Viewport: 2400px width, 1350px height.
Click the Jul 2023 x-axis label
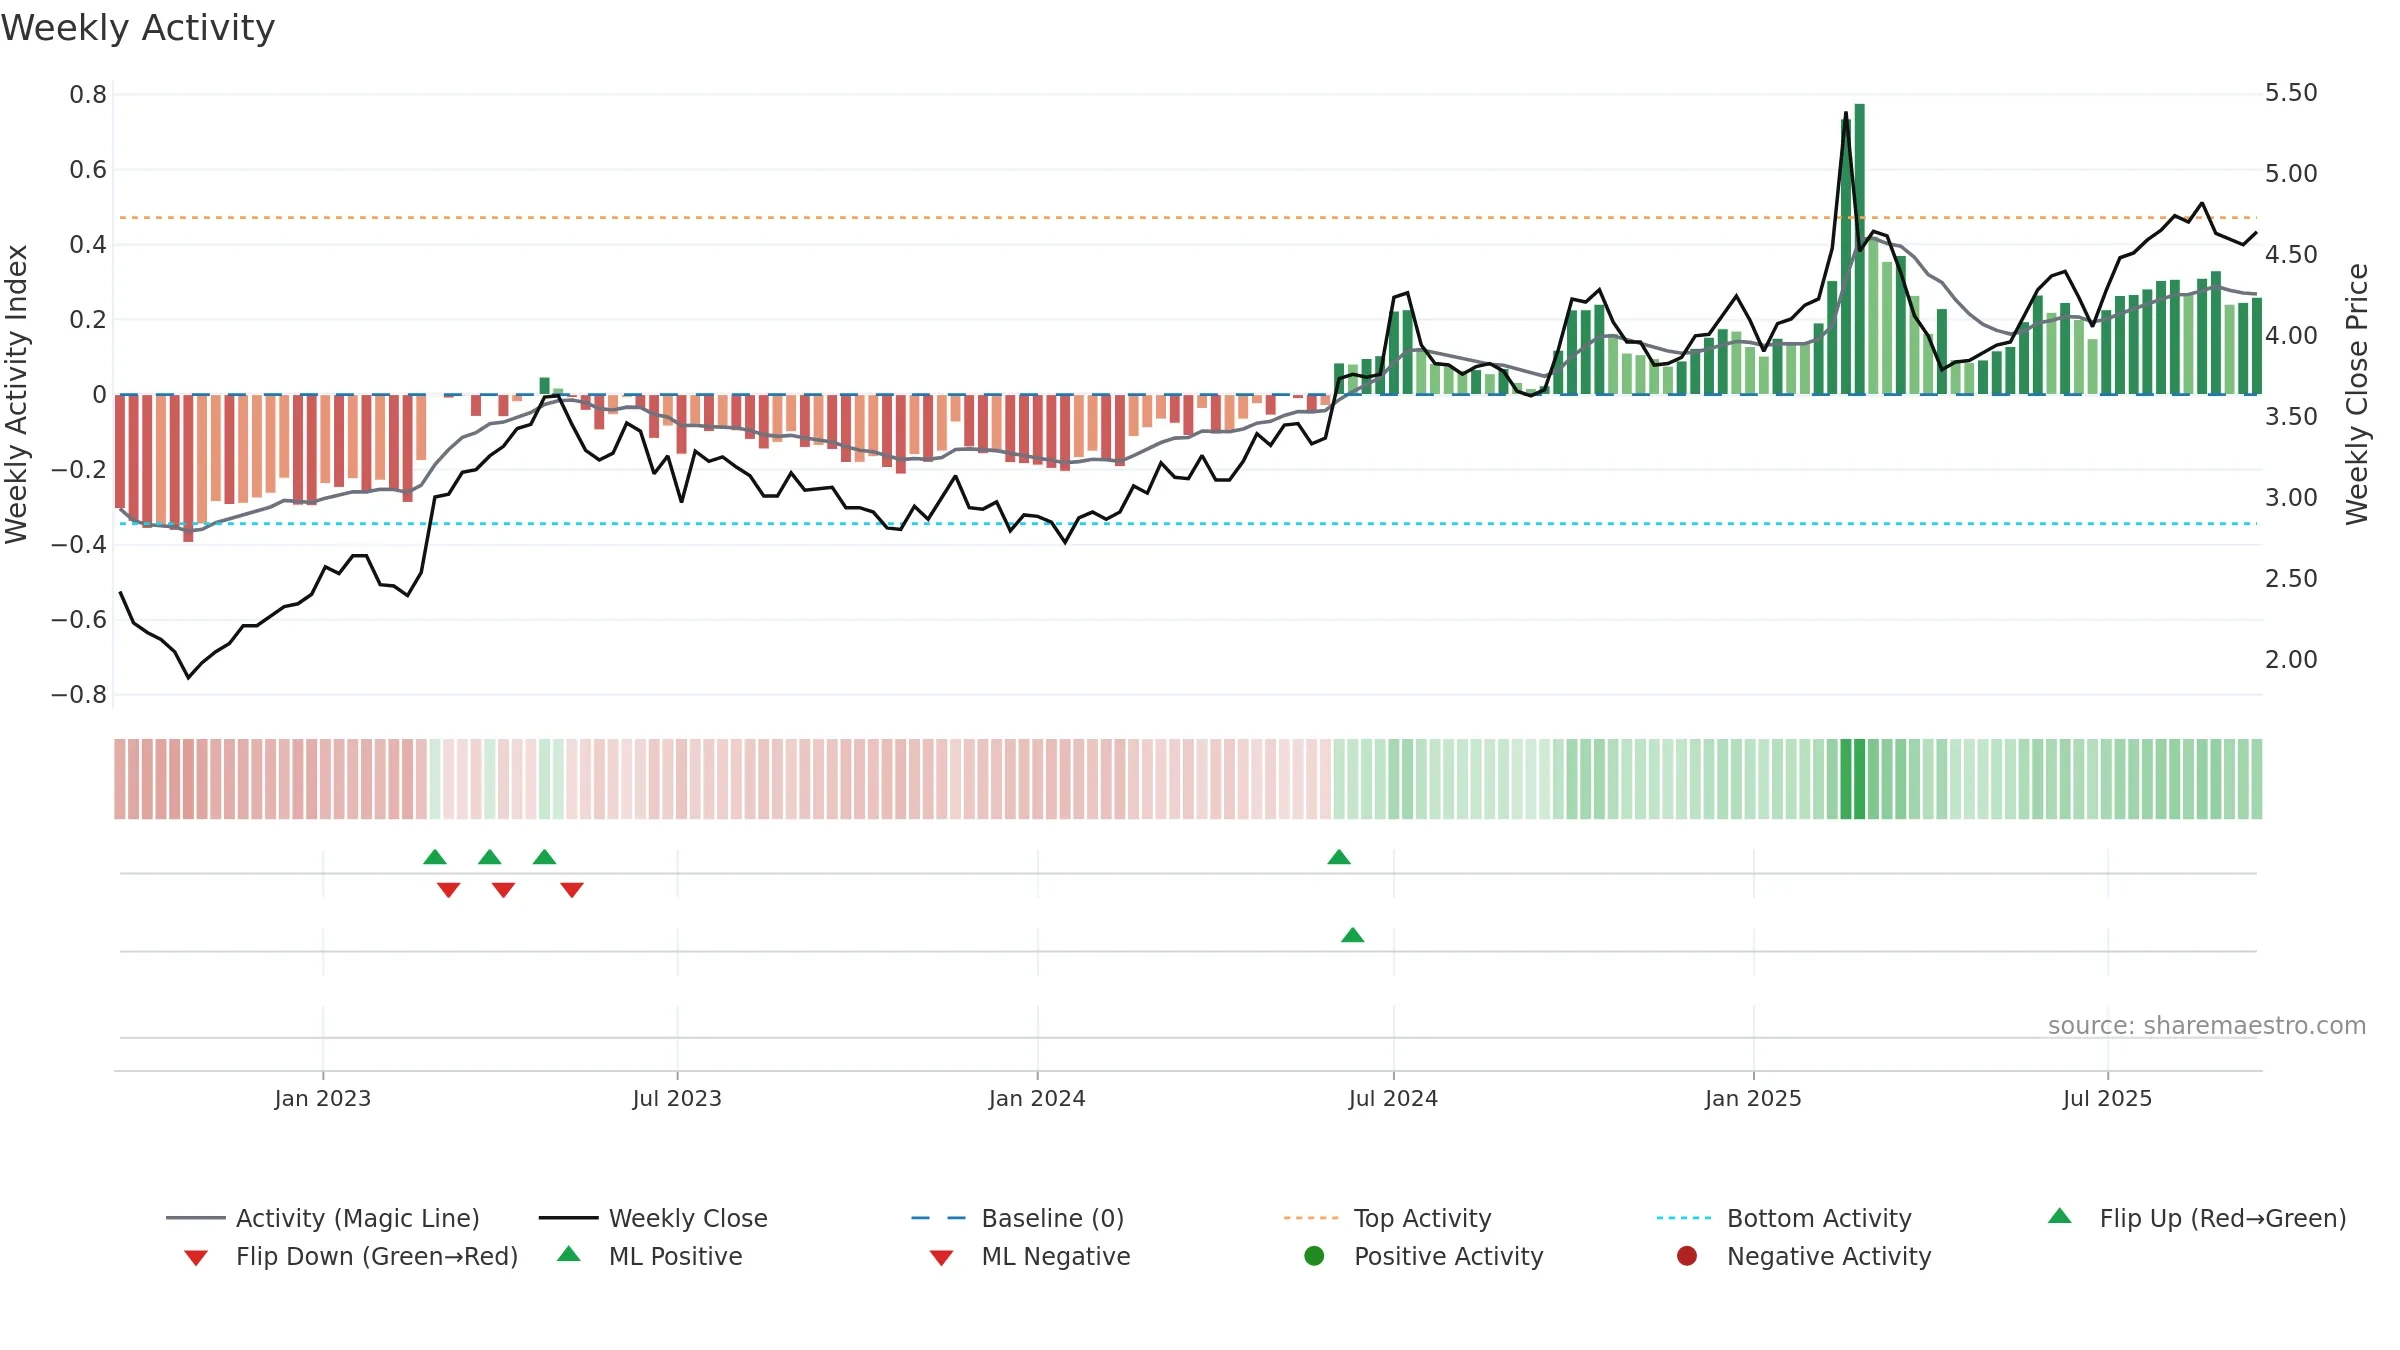(x=677, y=1098)
